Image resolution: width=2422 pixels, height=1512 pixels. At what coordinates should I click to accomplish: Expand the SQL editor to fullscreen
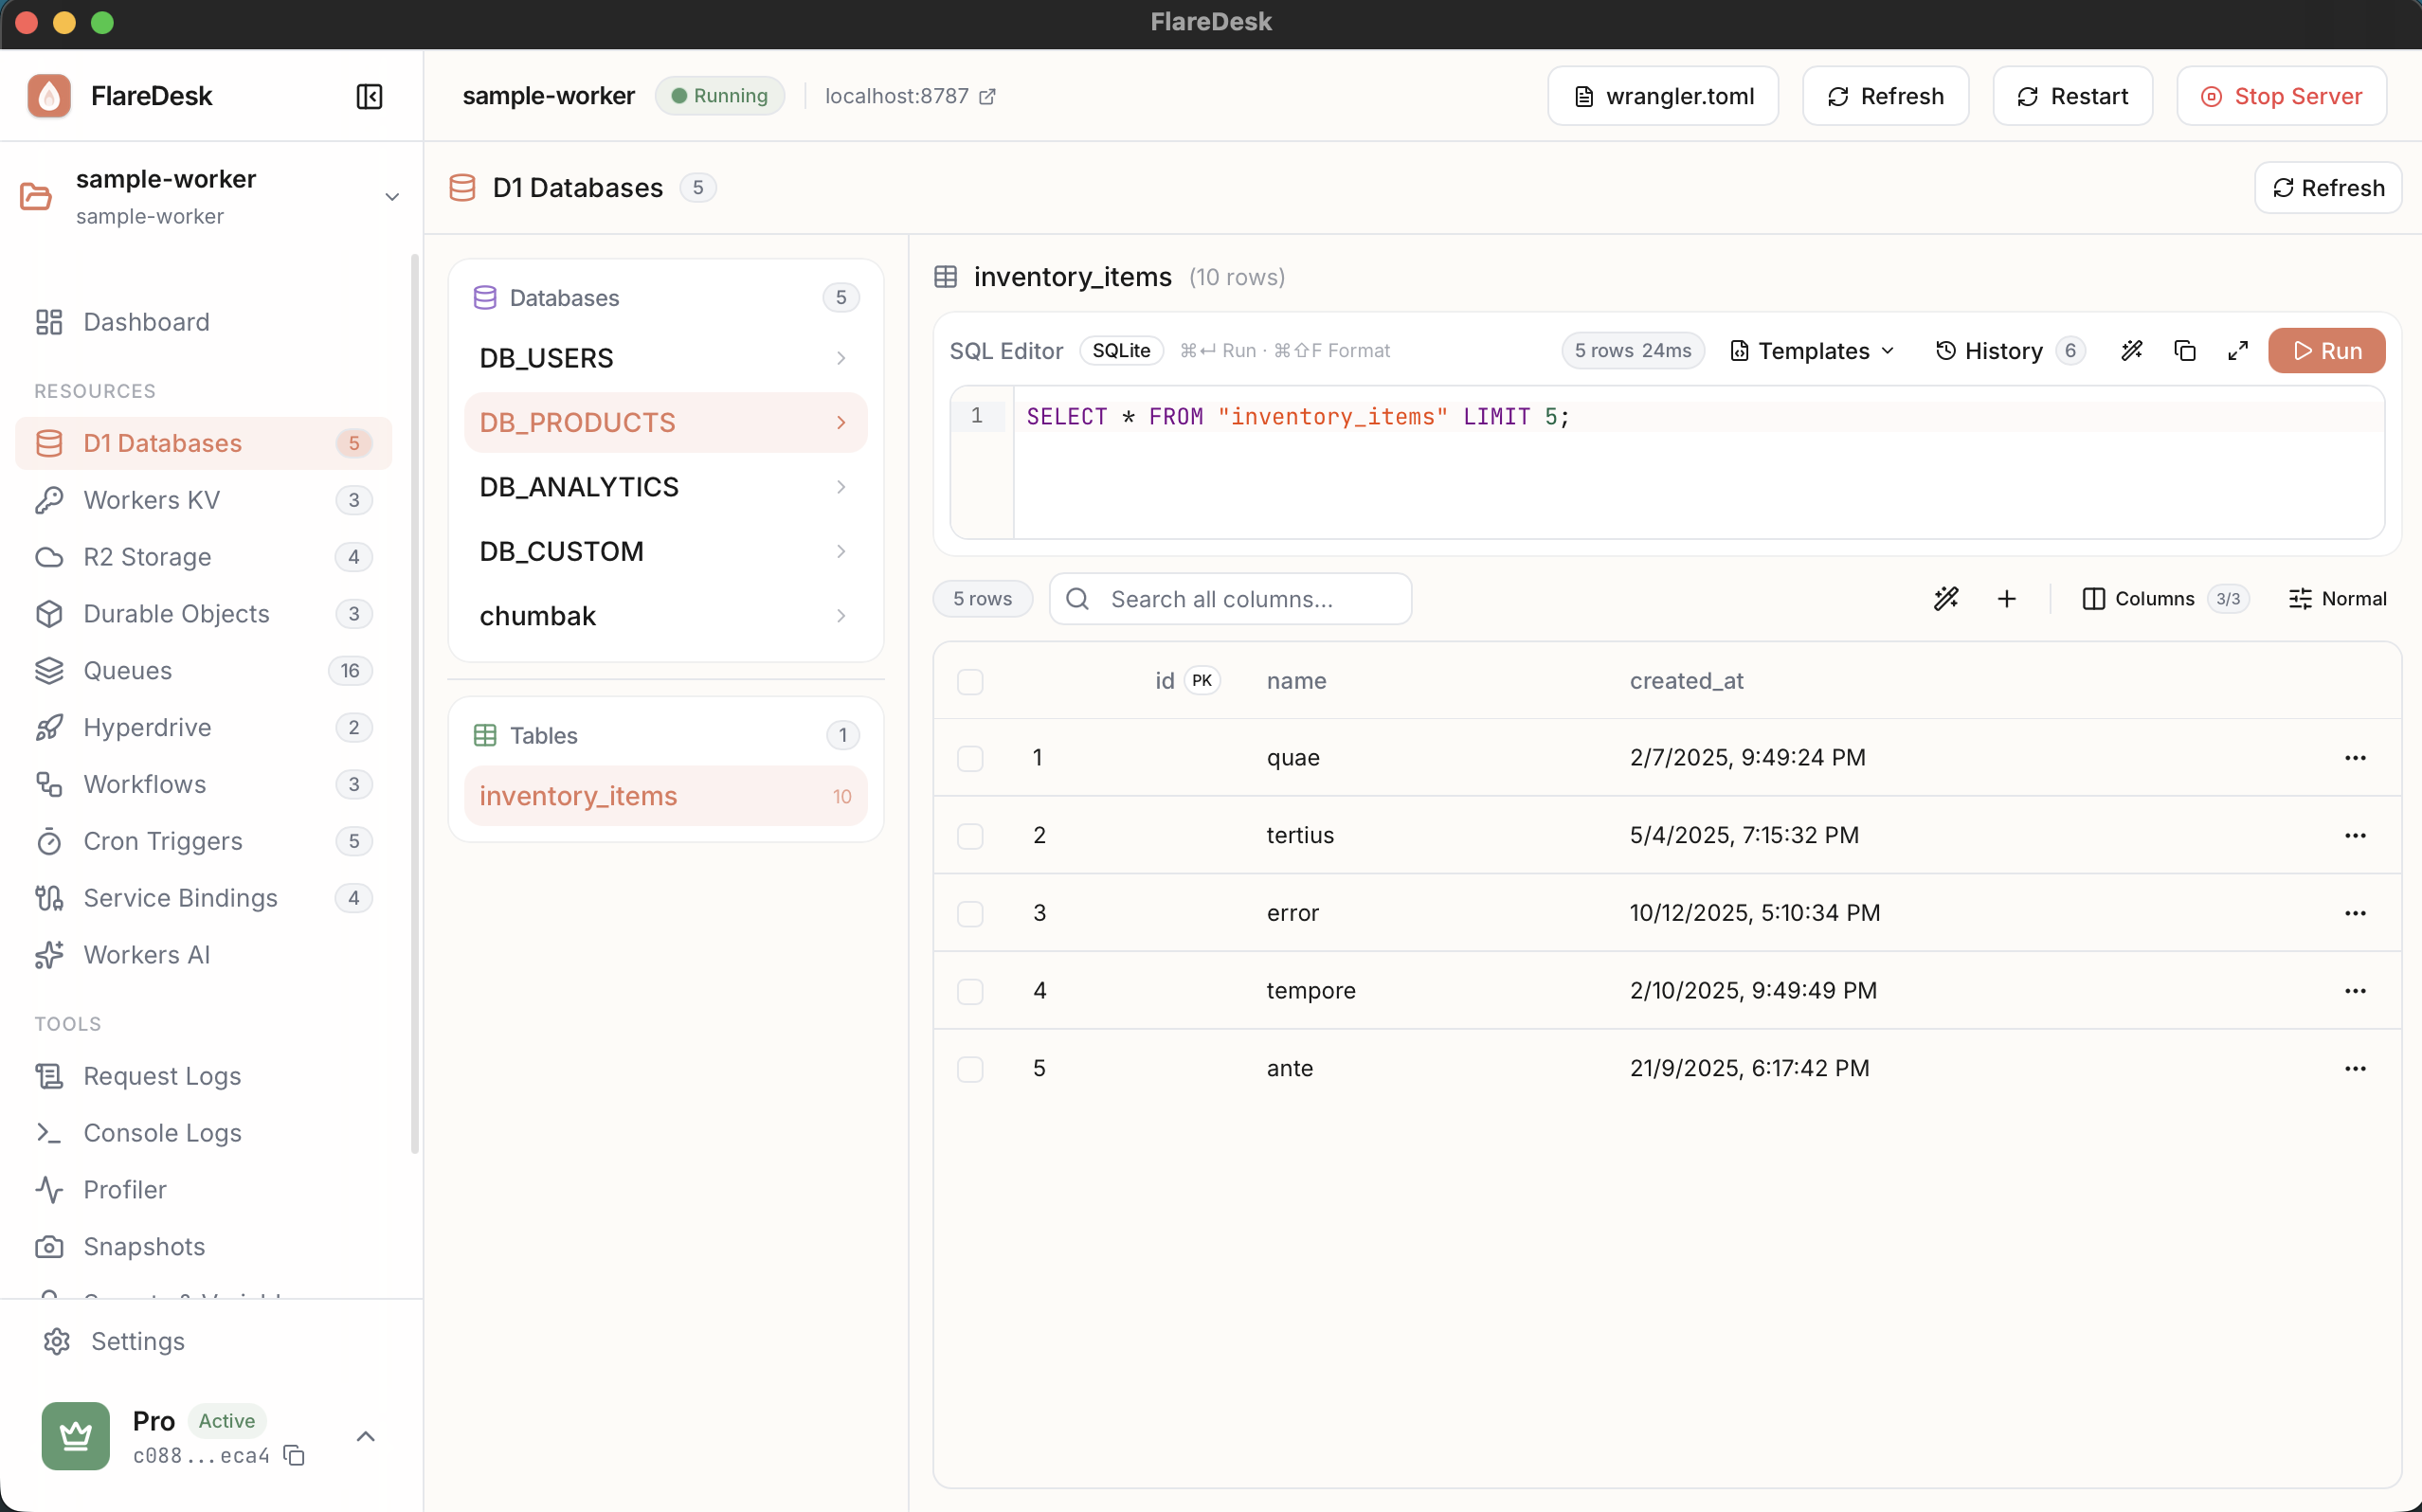(x=2238, y=351)
